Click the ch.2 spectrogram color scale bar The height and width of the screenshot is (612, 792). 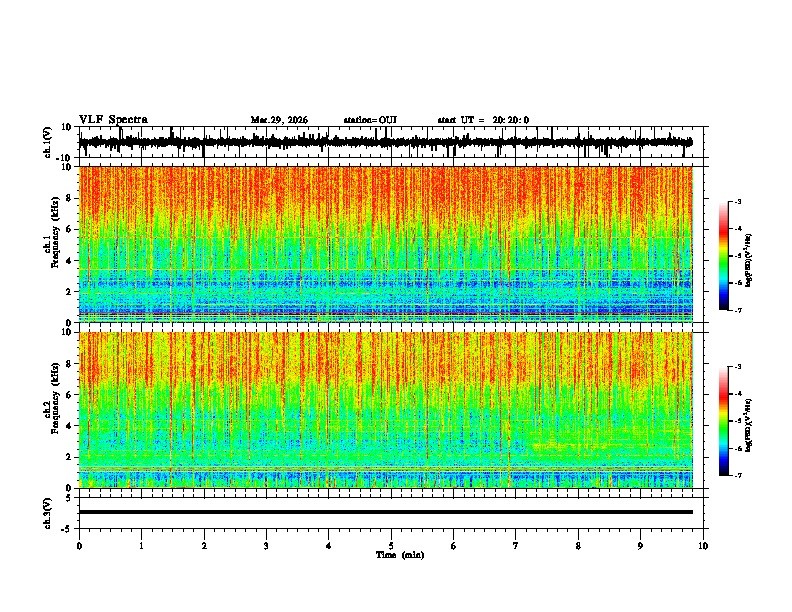click(724, 421)
